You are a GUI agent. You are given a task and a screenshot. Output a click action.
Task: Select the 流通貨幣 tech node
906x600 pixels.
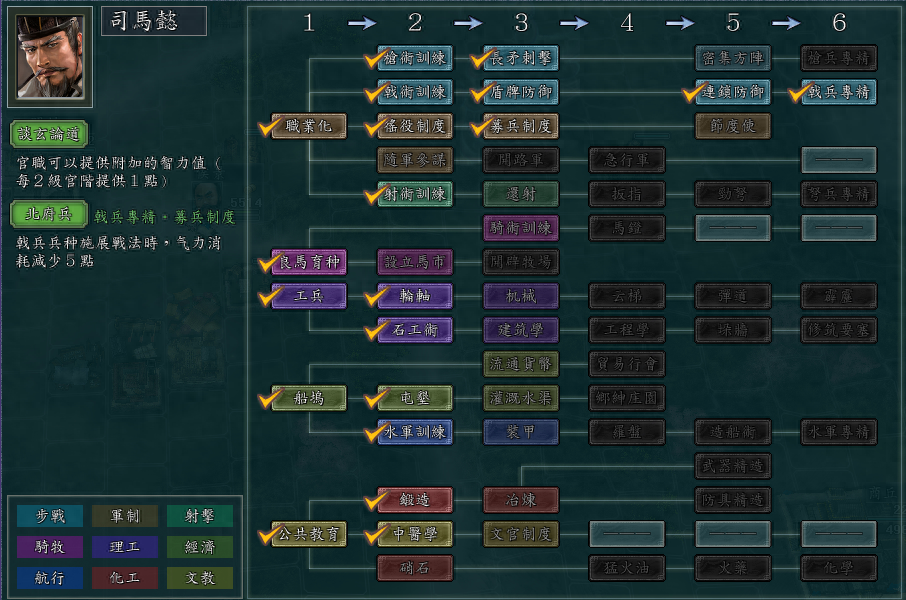tap(521, 364)
